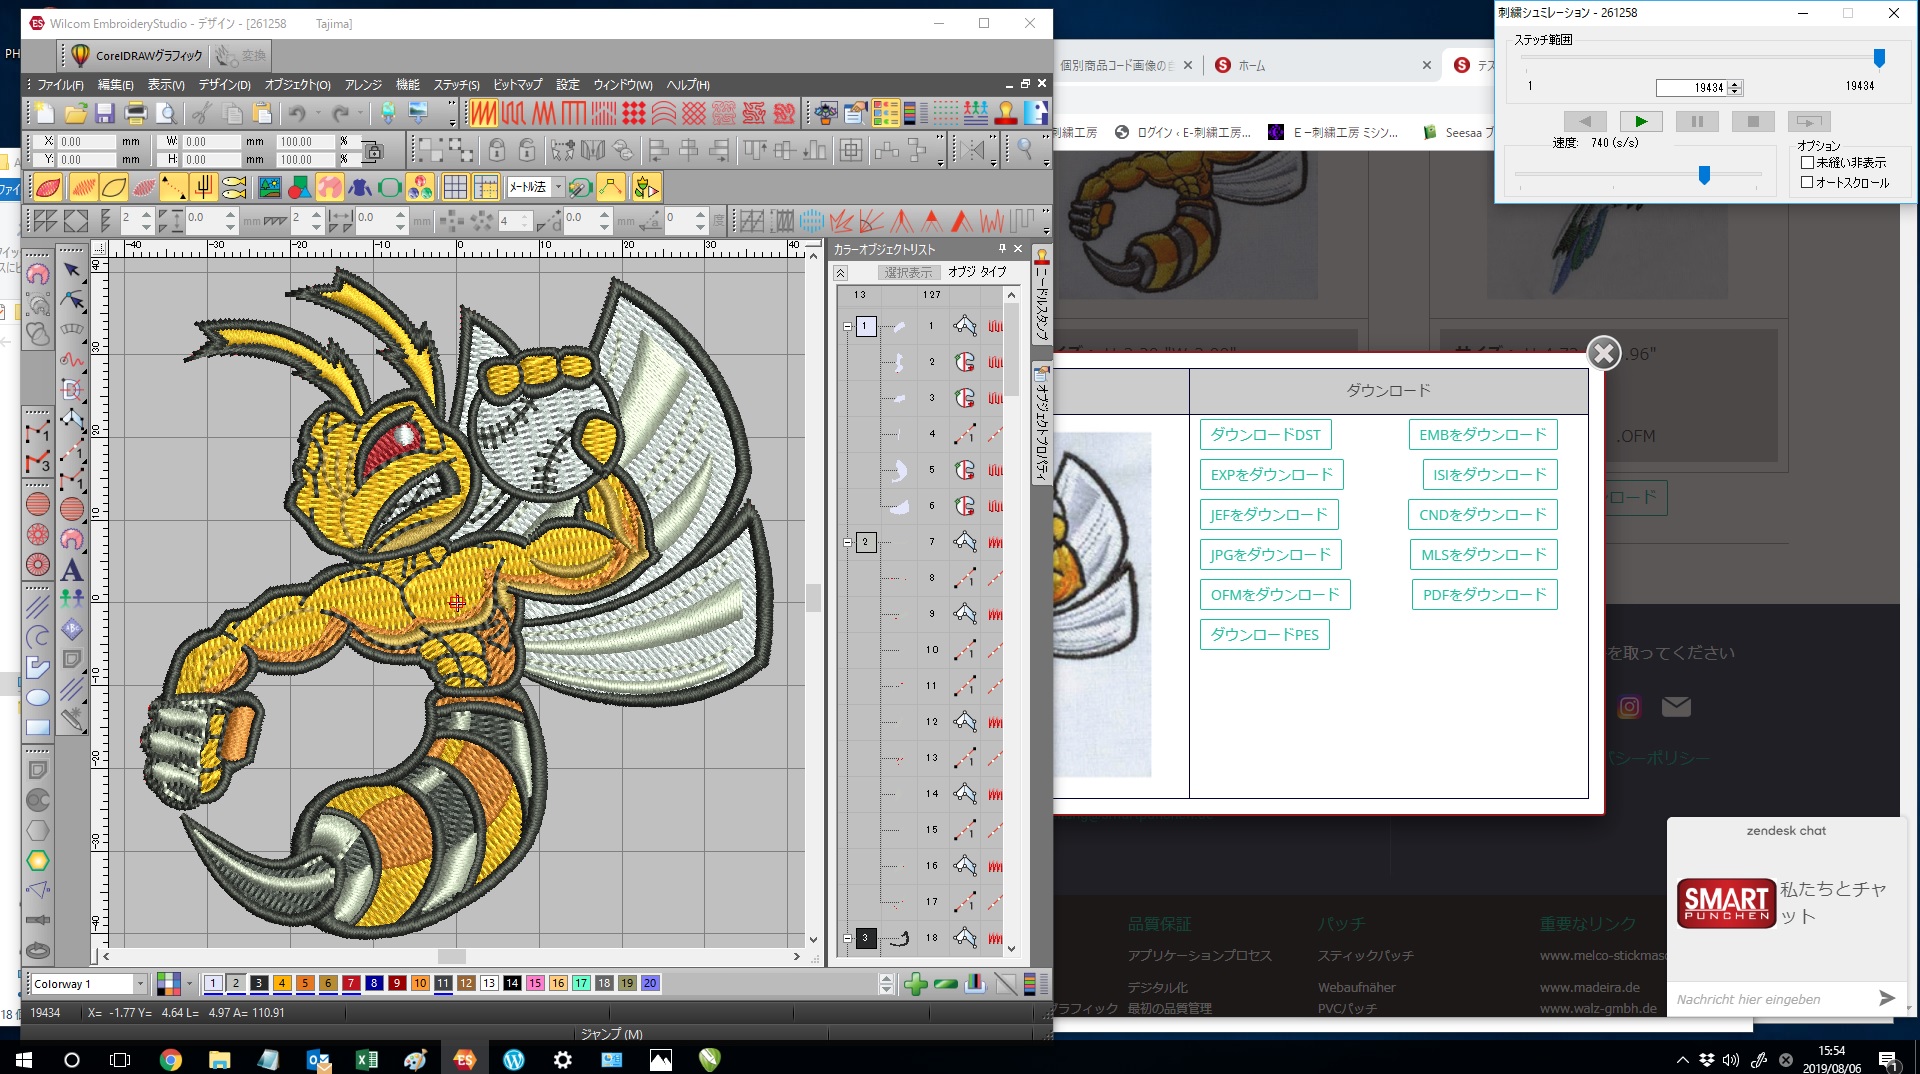Click the stitch range slider handle

click(x=1879, y=59)
